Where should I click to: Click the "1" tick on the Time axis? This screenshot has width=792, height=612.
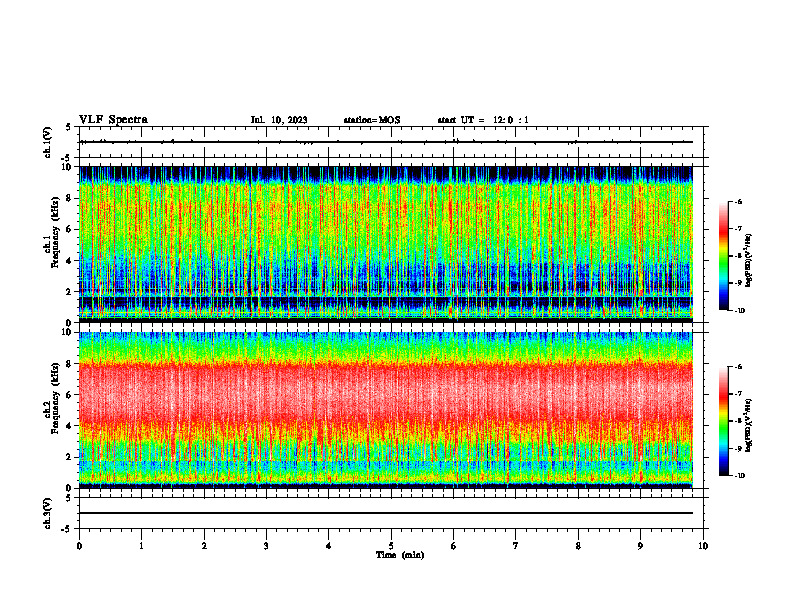pyautogui.click(x=141, y=546)
